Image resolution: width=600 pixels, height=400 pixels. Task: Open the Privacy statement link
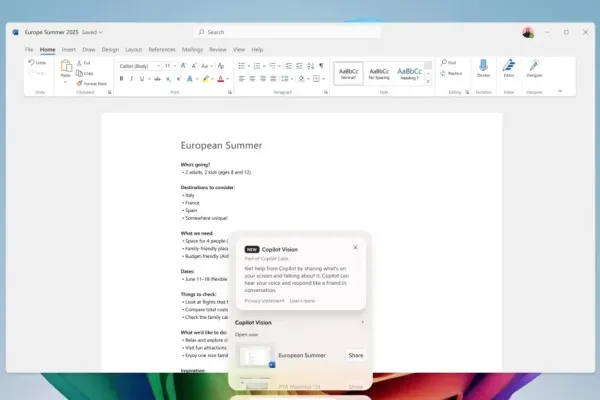tap(264, 301)
